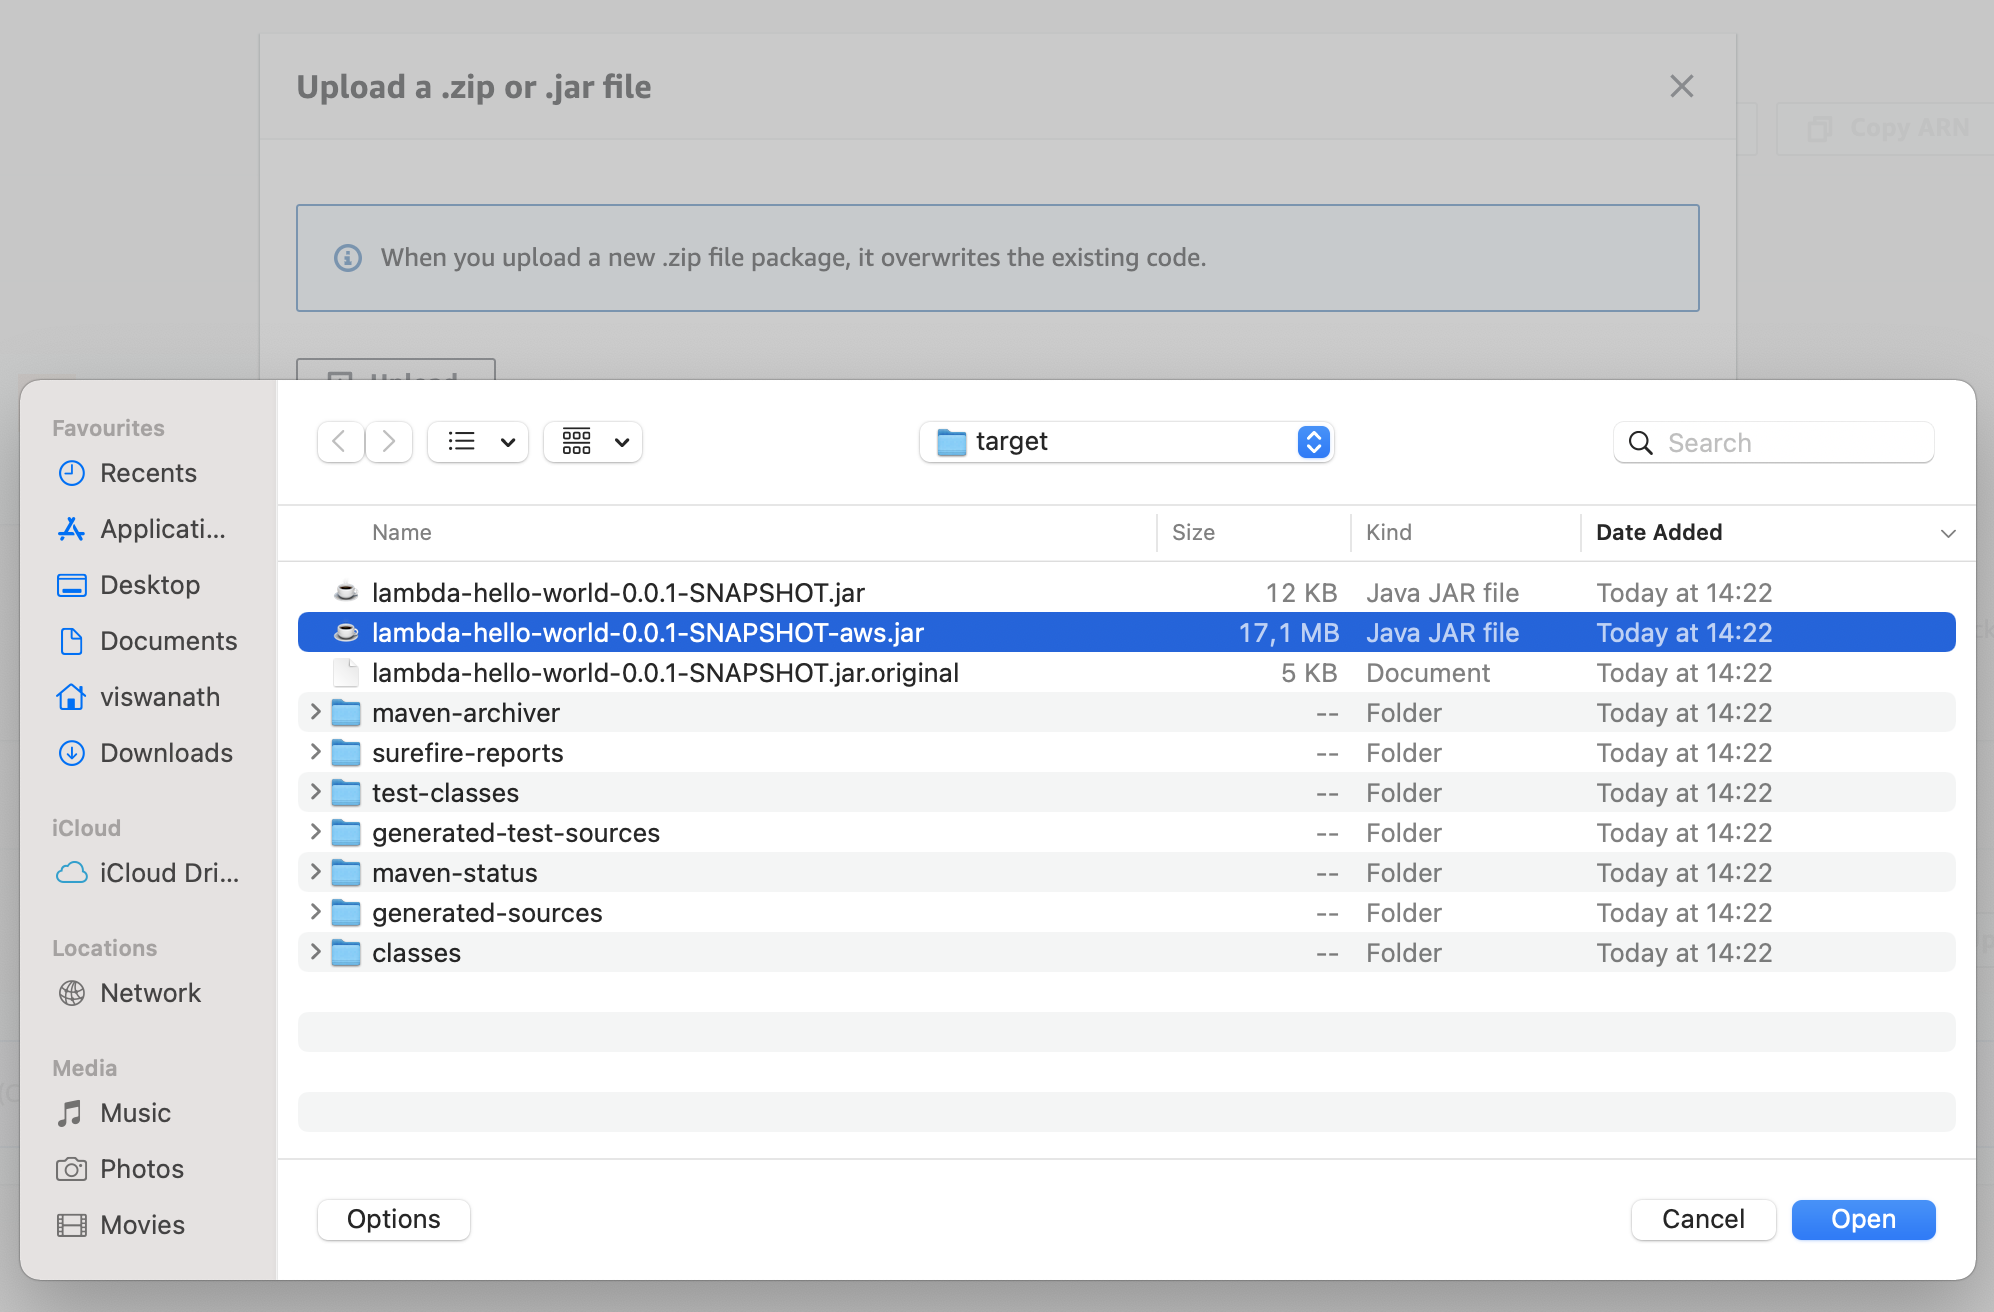1994x1312 pixels.
Task: Expand the classes folder disclosure arrow
Action: point(315,952)
